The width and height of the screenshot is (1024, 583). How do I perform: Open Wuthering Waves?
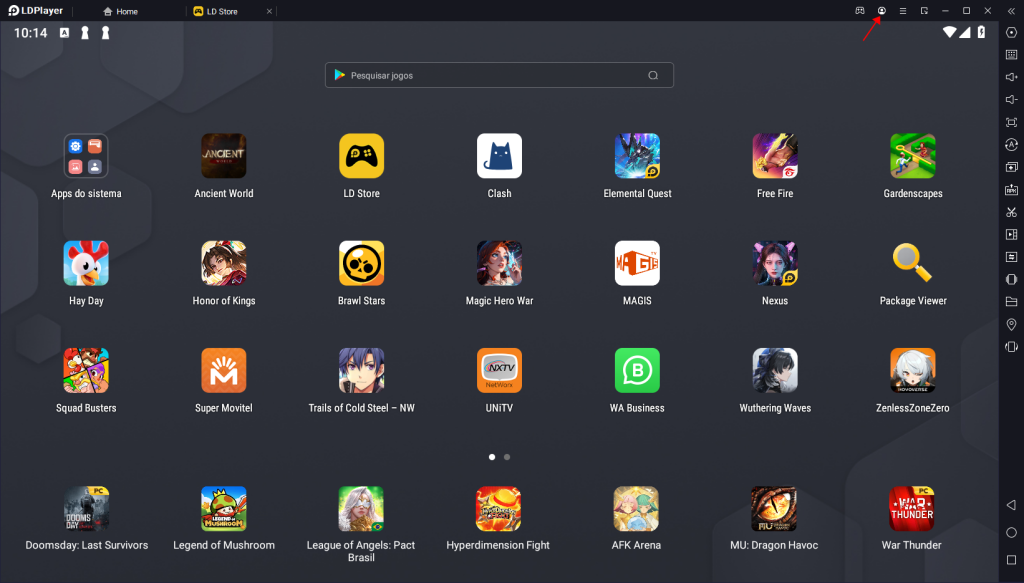775,370
